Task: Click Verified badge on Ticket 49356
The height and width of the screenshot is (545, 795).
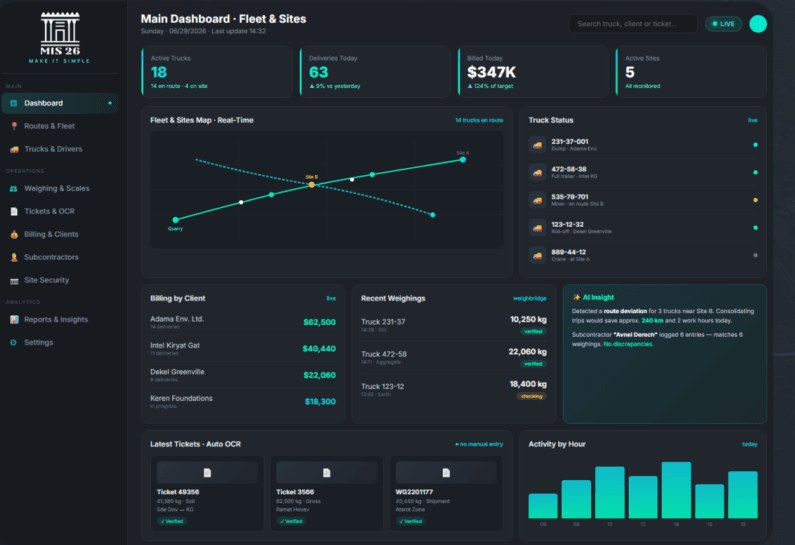Action: coord(172,521)
